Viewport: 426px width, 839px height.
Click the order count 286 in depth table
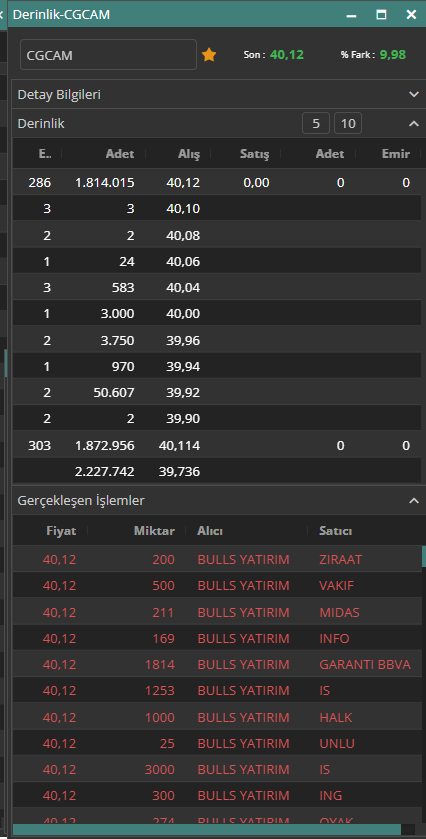pyautogui.click(x=40, y=182)
